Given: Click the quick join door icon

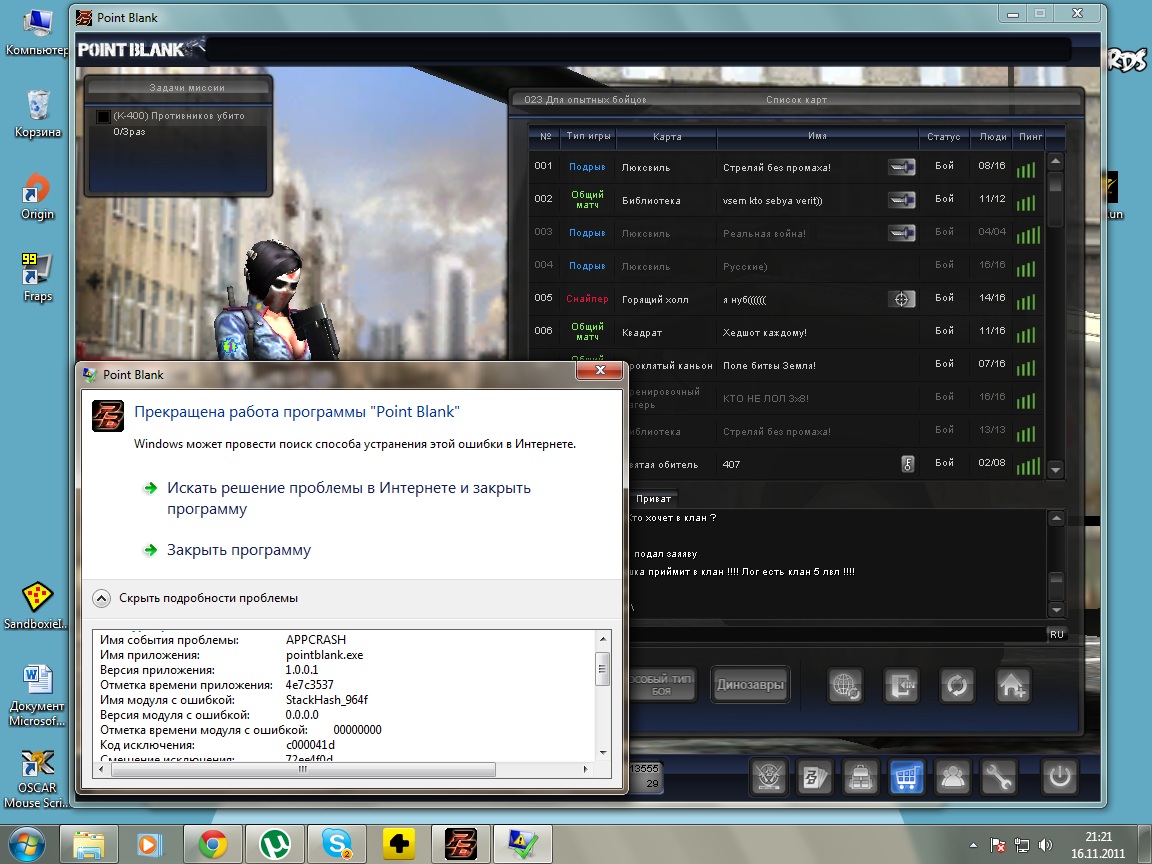Looking at the screenshot, I should [x=901, y=686].
